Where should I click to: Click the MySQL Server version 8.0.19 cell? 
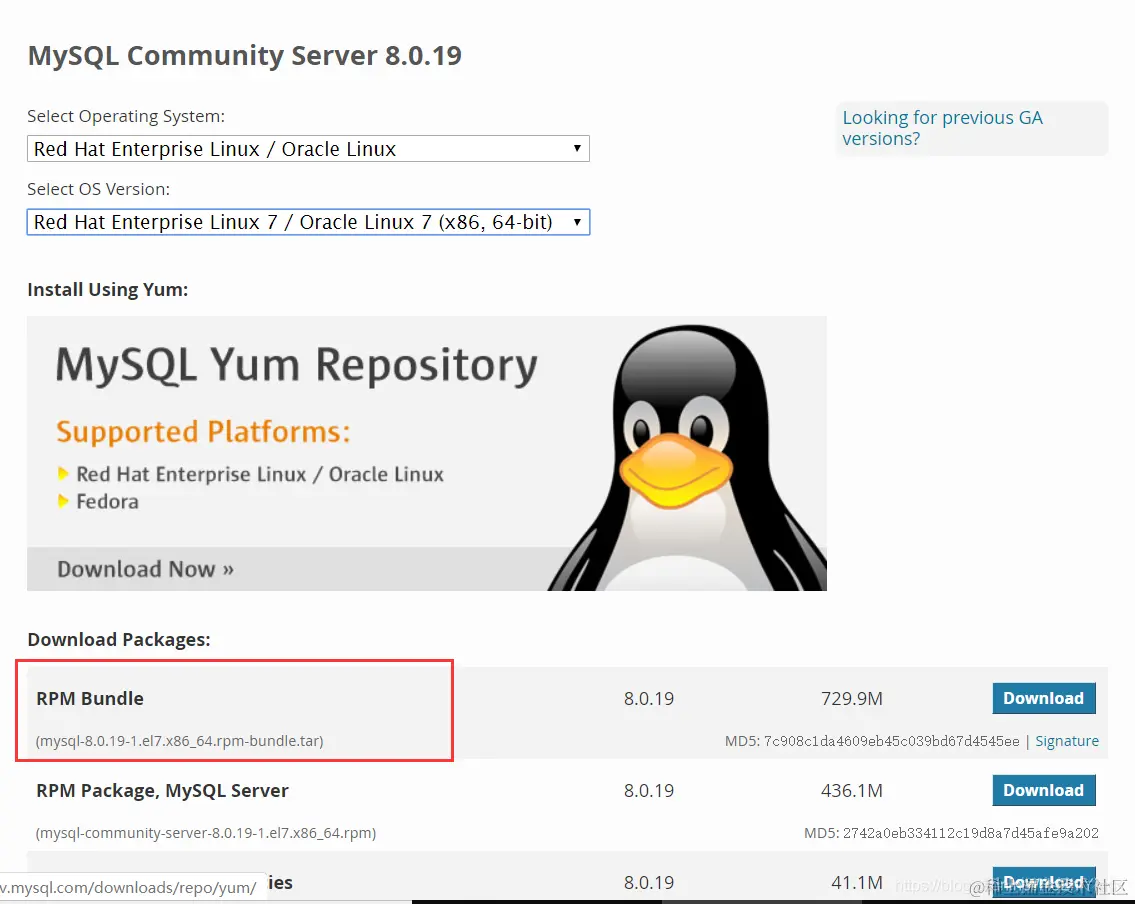(649, 790)
